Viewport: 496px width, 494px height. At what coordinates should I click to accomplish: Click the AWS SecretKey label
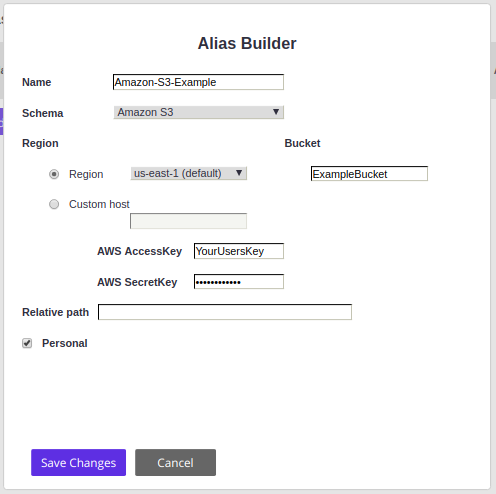137,282
